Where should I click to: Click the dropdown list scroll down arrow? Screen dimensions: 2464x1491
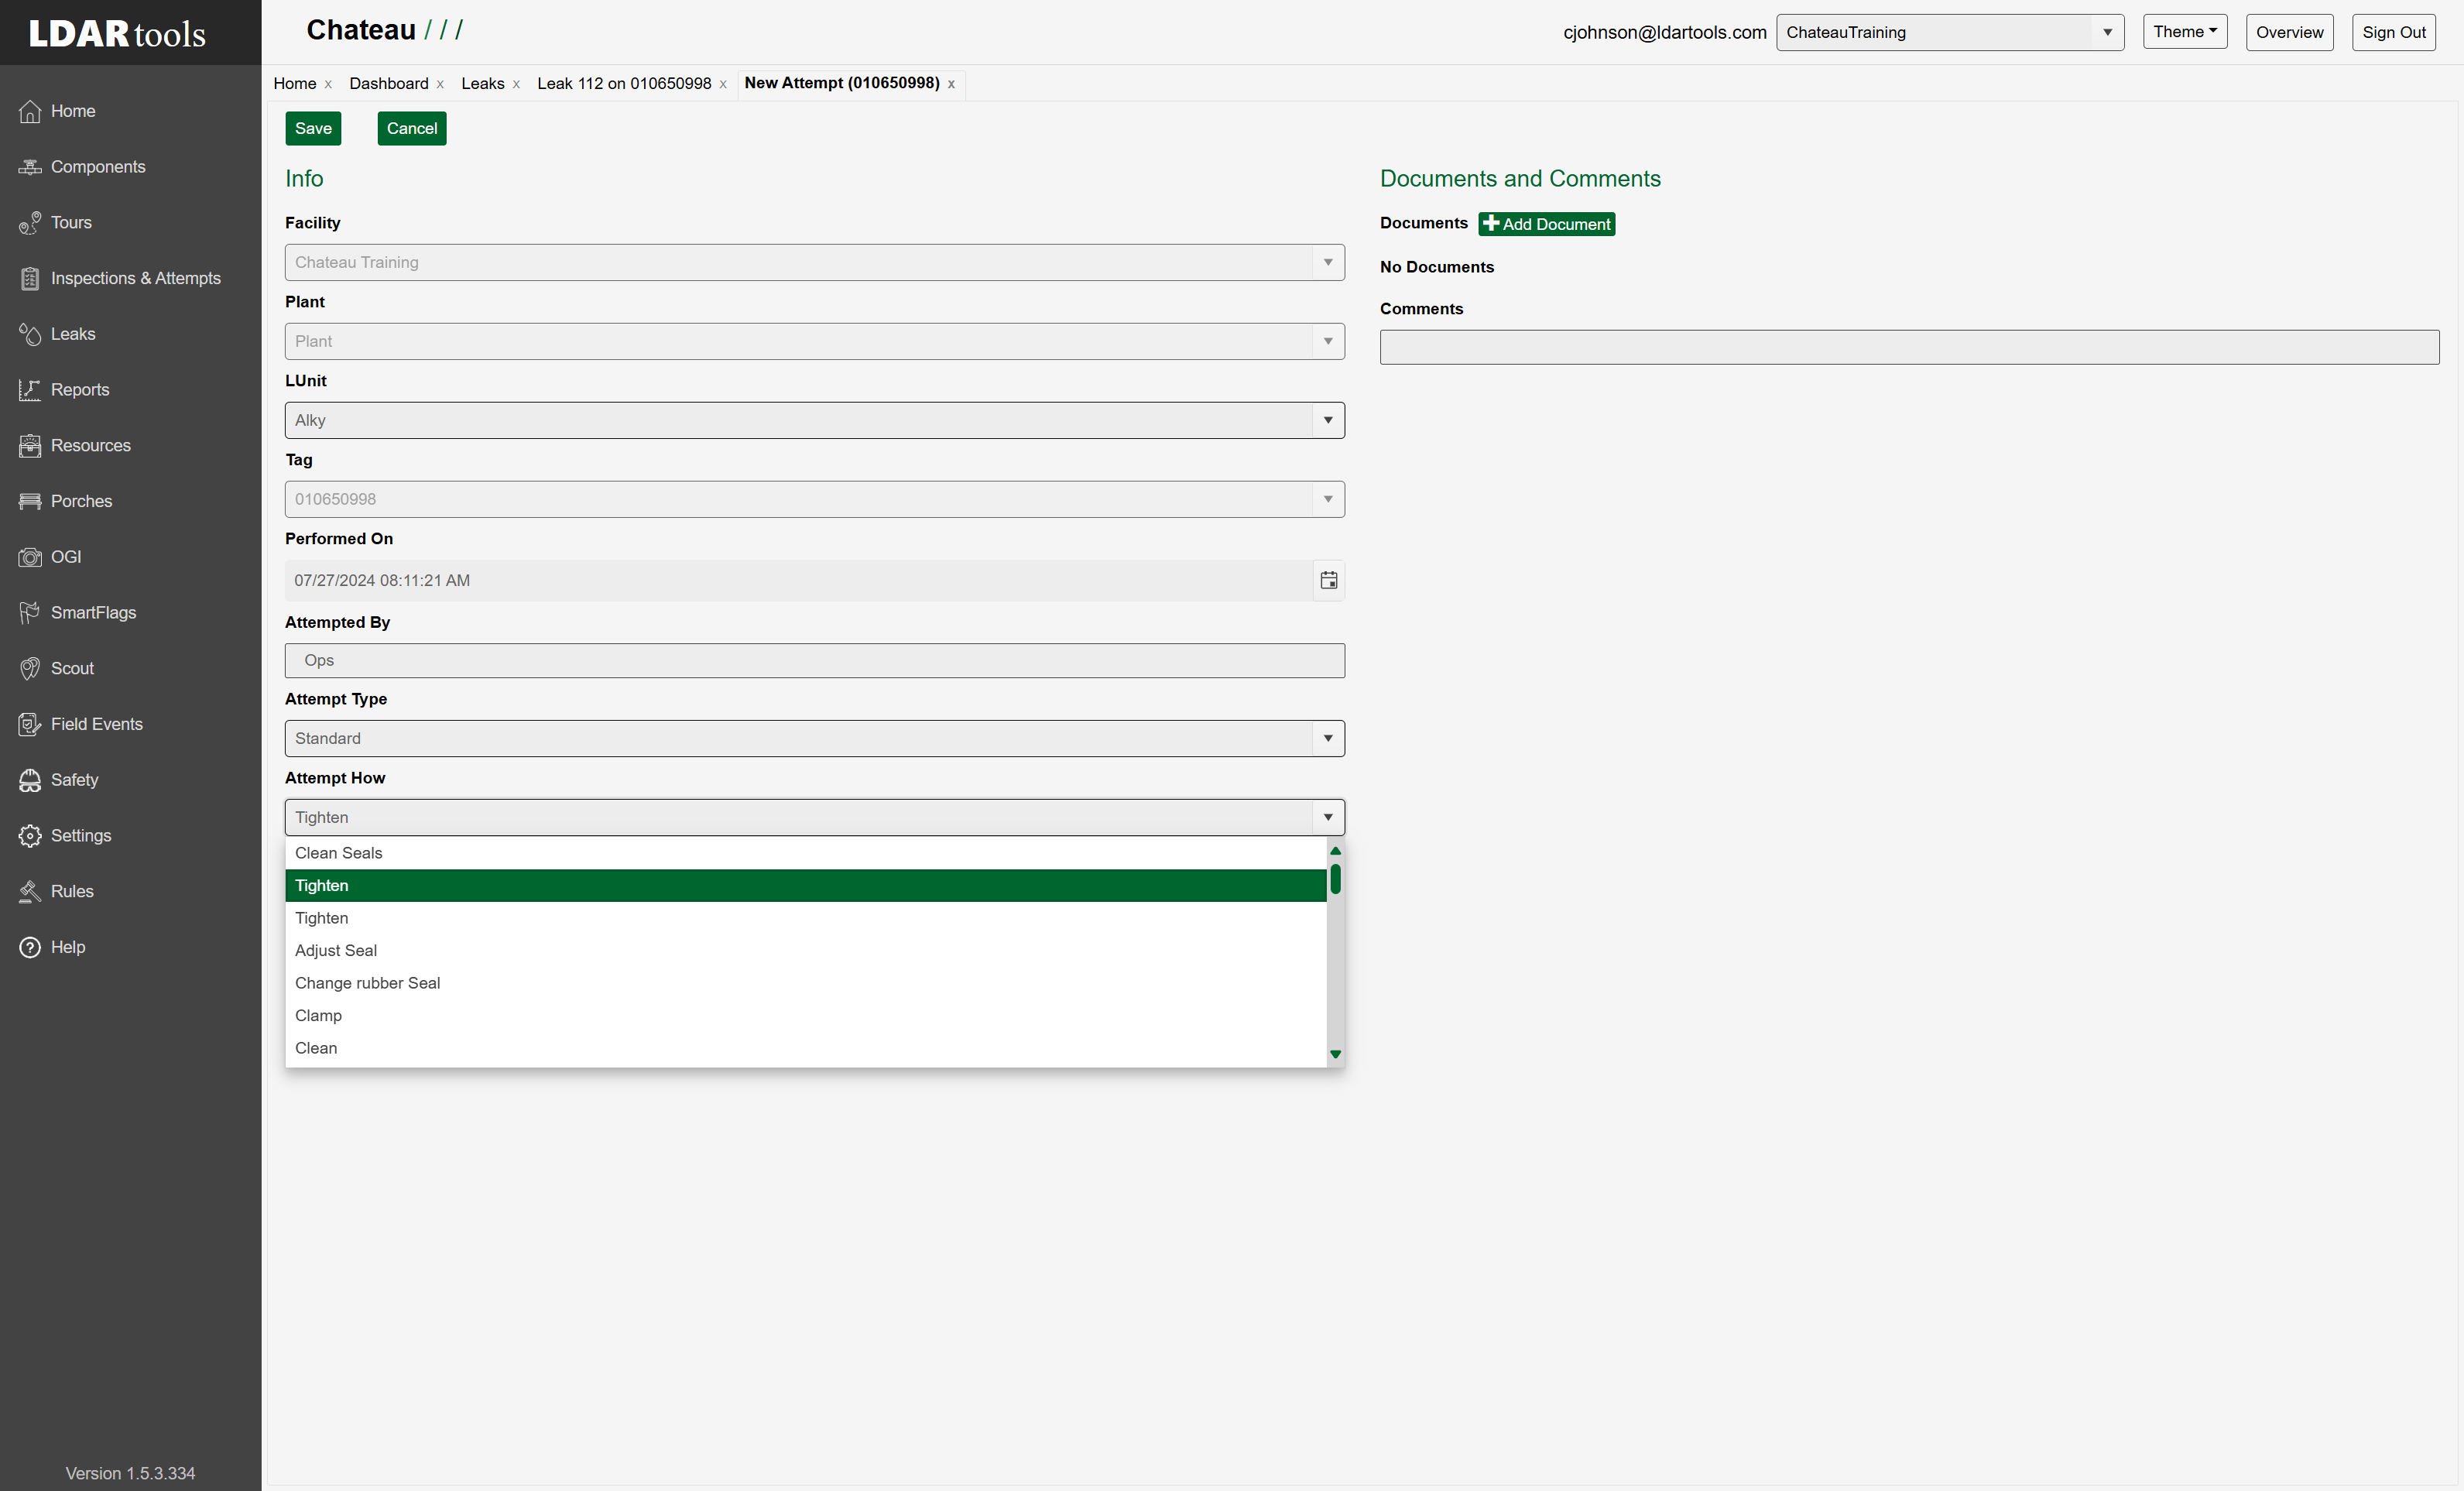[1335, 1054]
